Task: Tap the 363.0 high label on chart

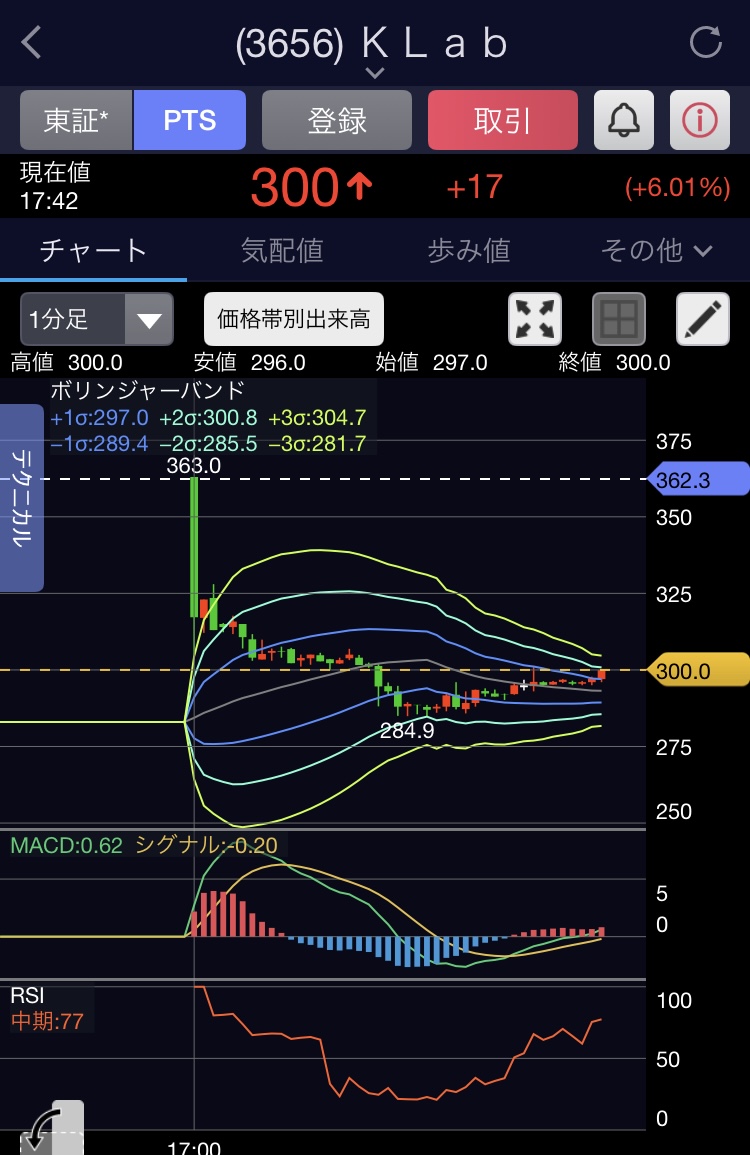Action: click(x=194, y=466)
